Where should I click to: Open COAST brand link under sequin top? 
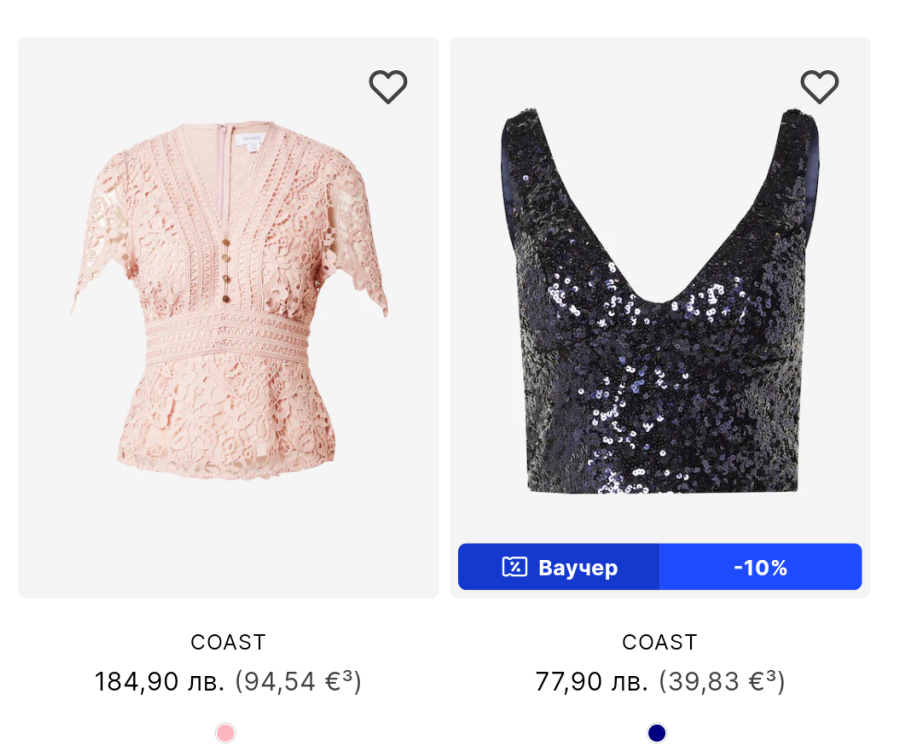pyautogui.click(x=660, y=642)
